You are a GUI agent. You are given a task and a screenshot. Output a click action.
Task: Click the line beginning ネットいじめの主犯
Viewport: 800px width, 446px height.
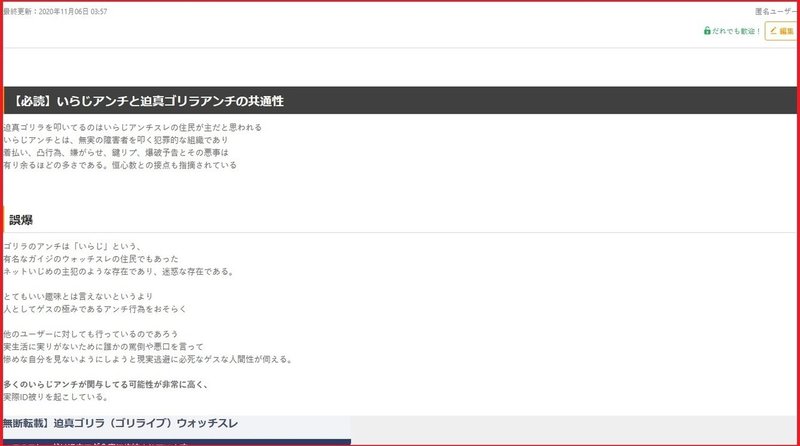(x=120, y=271)
